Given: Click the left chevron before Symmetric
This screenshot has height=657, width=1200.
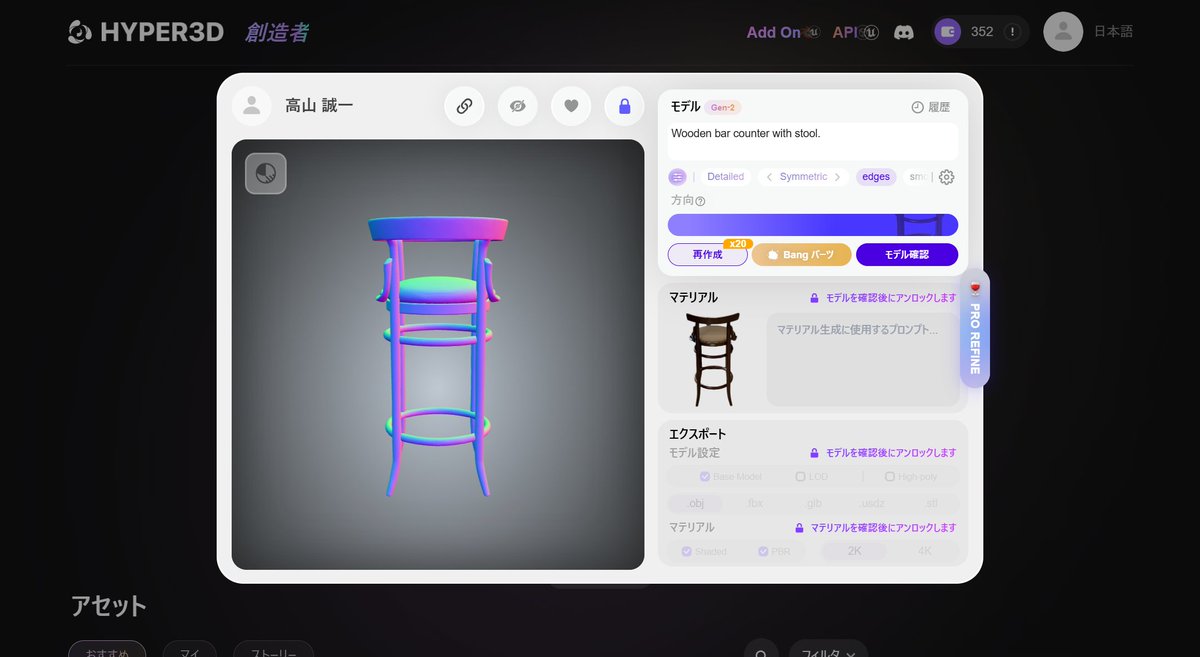Looking at the screenshot, I should coord(768,176).
